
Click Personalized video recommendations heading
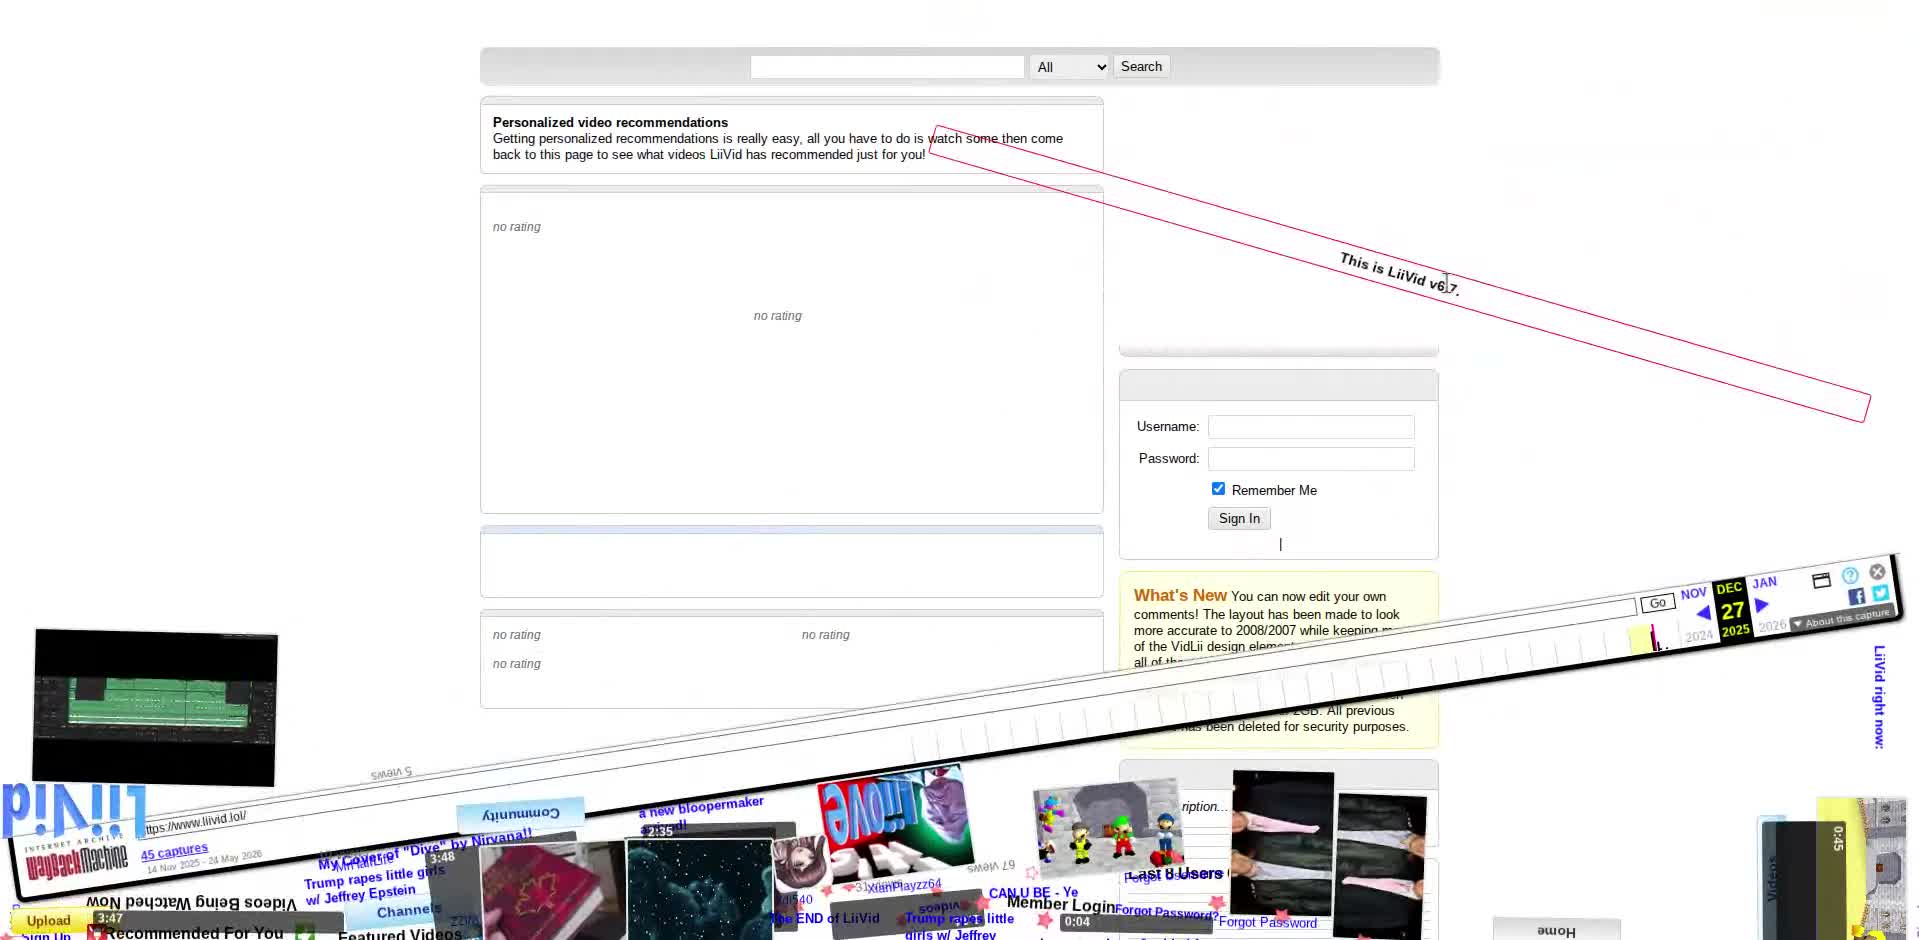pyautogui.click(x=610, y=122)
